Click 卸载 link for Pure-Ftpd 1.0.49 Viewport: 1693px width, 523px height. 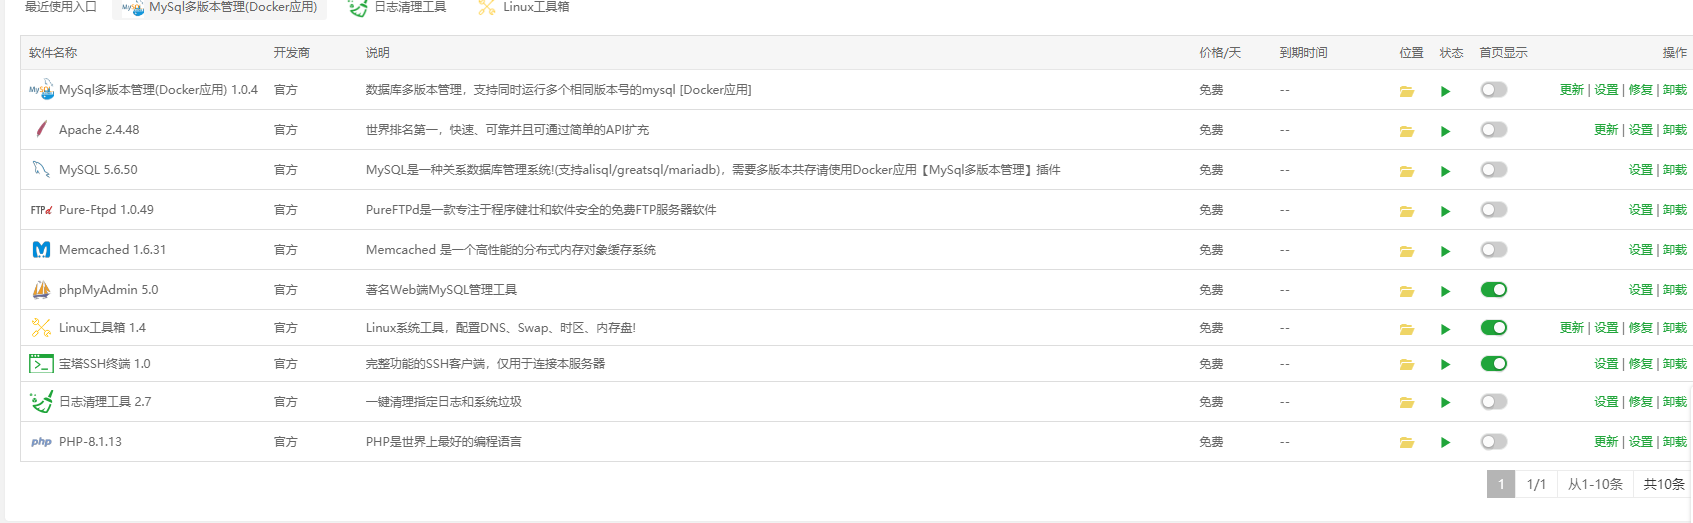[1675, 210]
